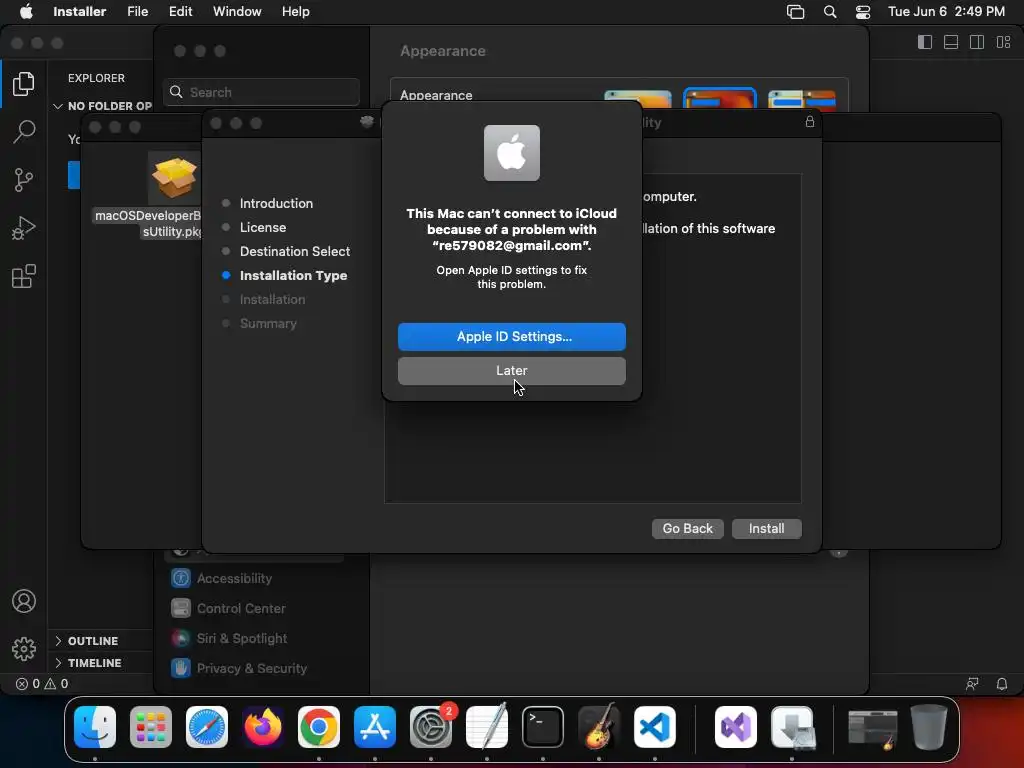Open Launchpad from the Dock
The height and width of the screenshot is (768, 1024).
click(151, 727)
